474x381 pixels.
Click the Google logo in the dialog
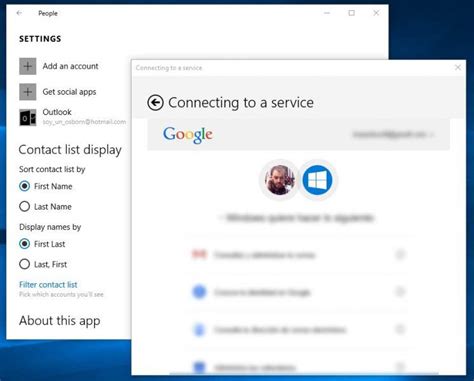[188, 134]
